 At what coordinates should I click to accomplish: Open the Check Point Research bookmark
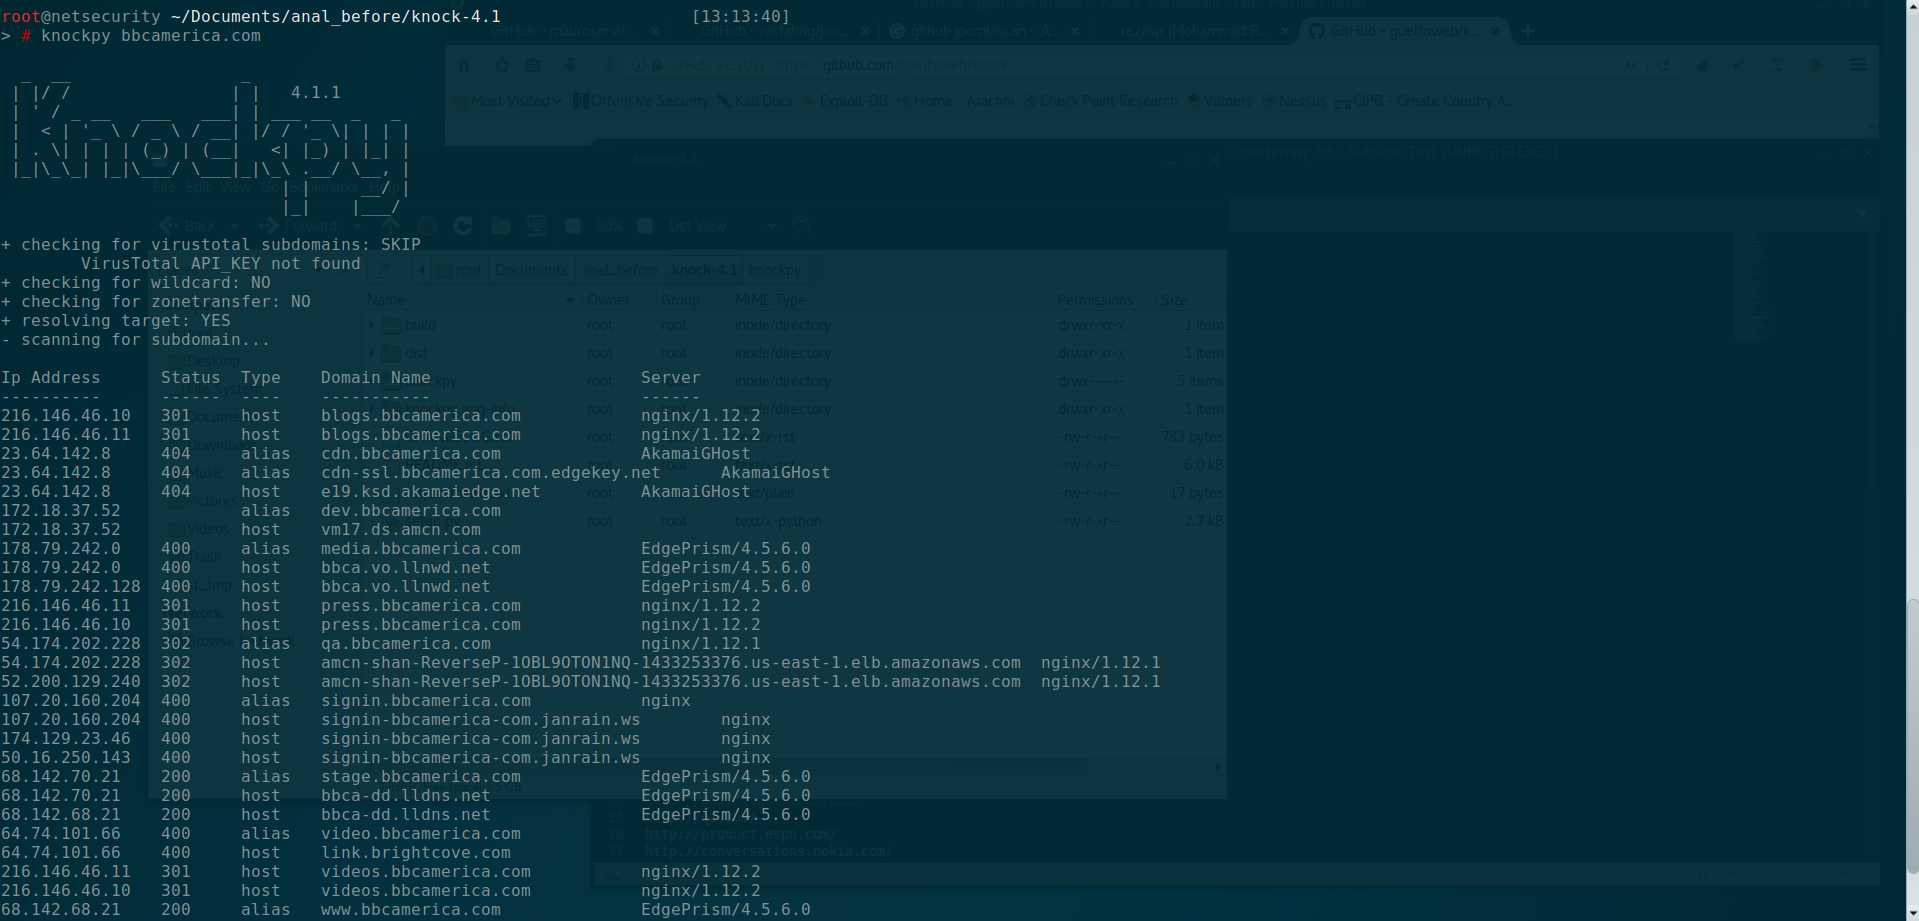click(1099, 101)
